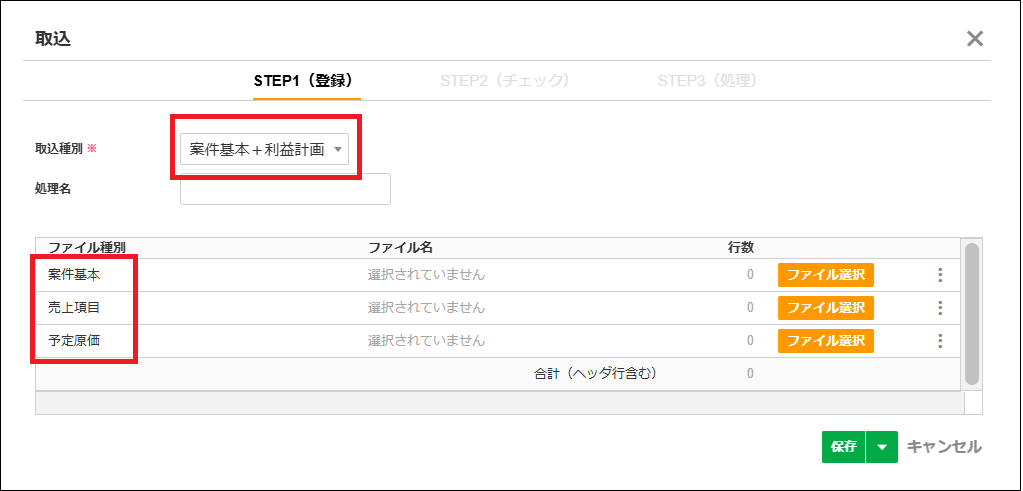Select the 売上項目 row label
Viewport: 1023px width, 491px height.
(x=74, y=308)
